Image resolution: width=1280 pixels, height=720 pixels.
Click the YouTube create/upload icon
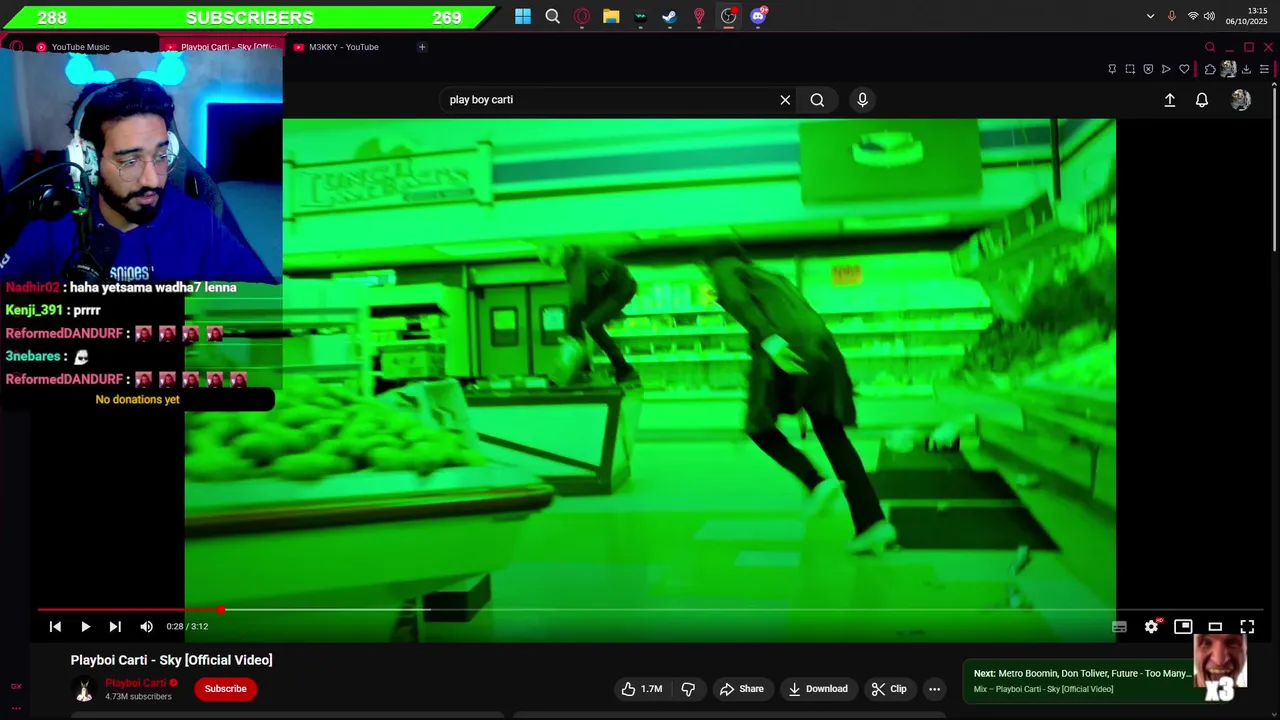point(1169,100)
